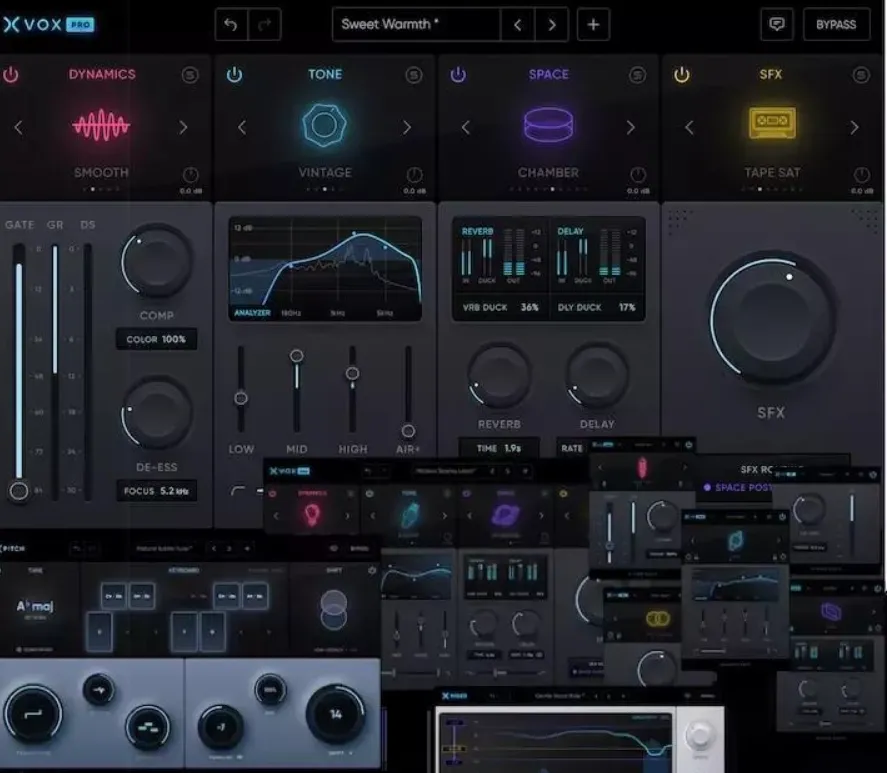The width and height of the screenshot is (887, 773).
Task: Click the redo arrow in top bar
Action: coord(264,24)
